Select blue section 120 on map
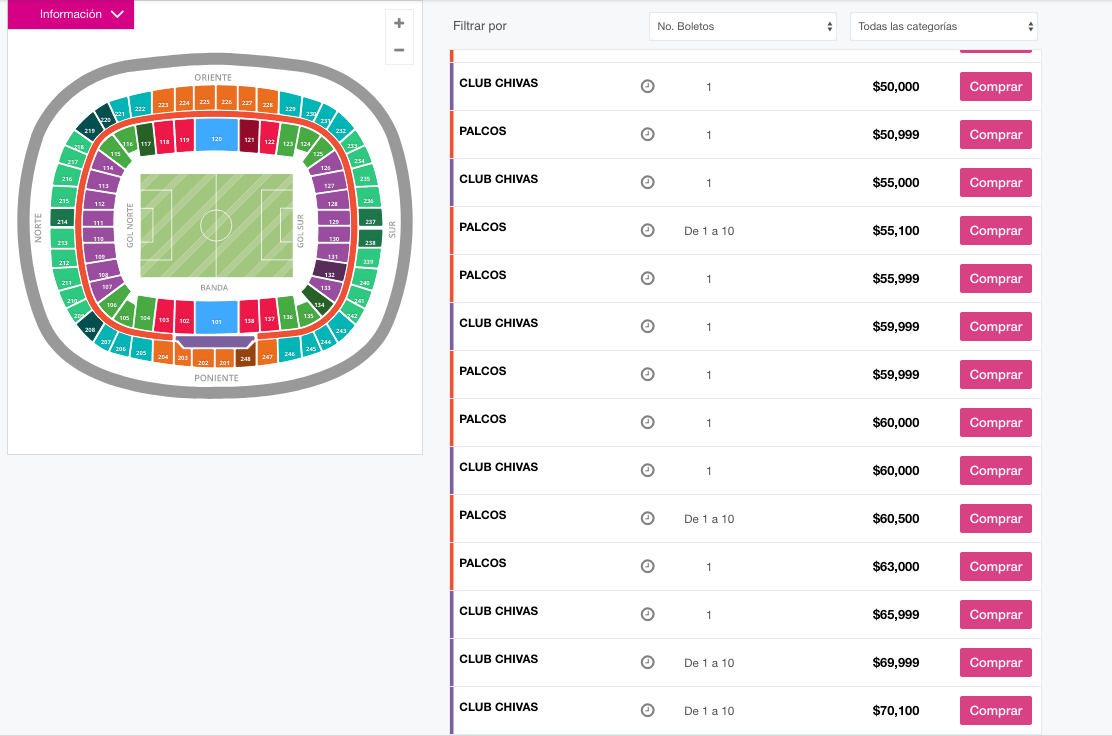The image size is (1112, 736). [x=216, y=135]
